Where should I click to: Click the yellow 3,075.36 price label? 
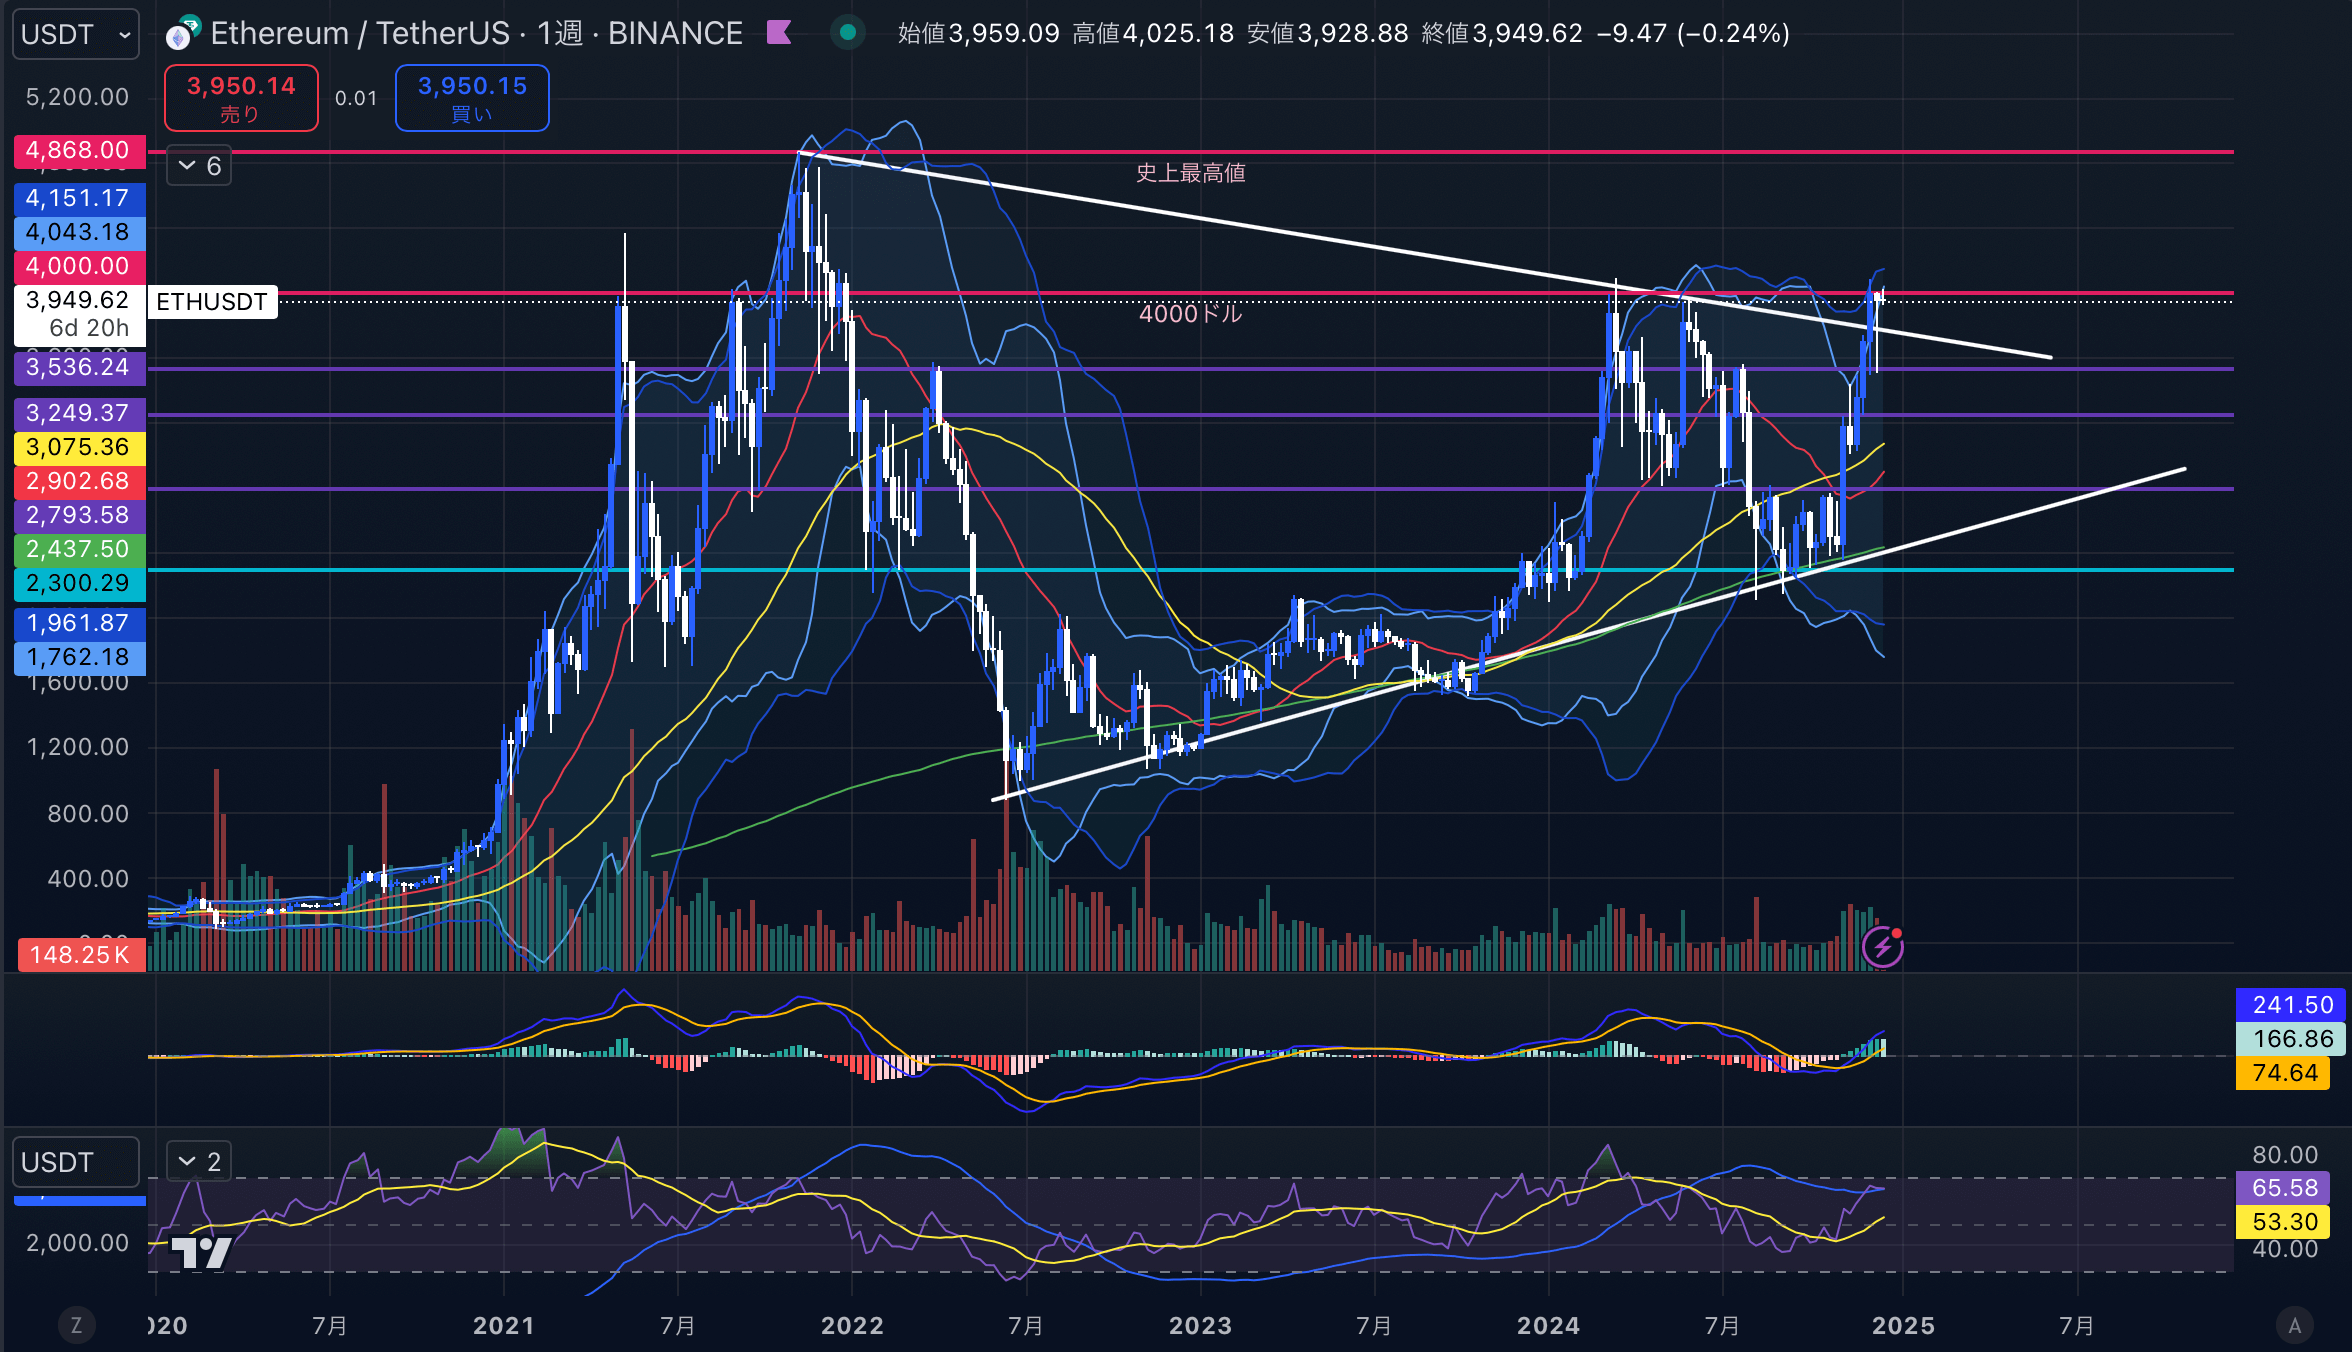[x=80, y=448]
